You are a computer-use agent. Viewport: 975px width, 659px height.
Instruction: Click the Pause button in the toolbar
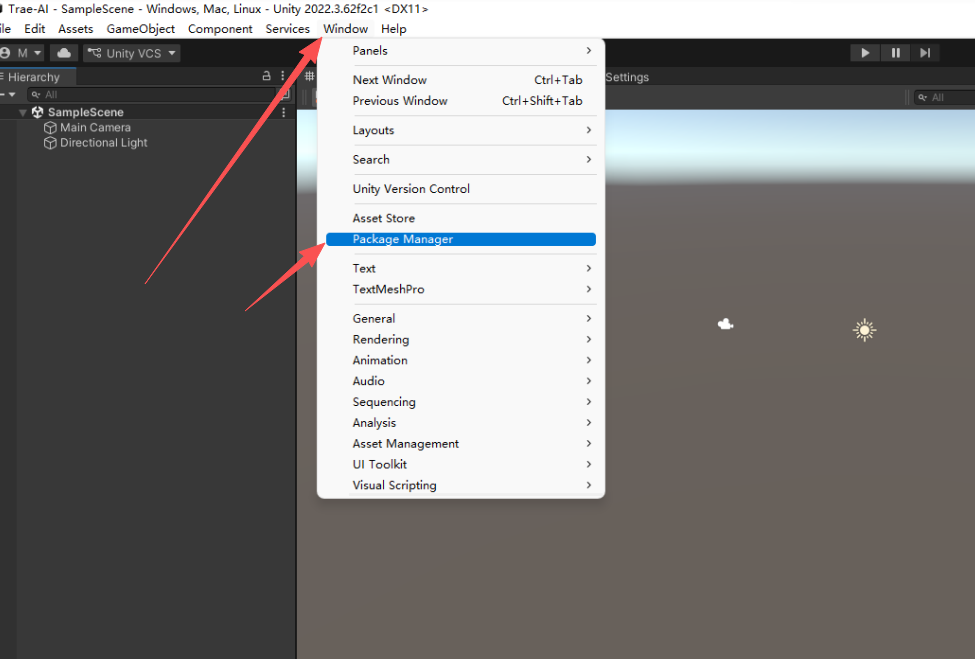pyautogui.click(x=895, y=53)
